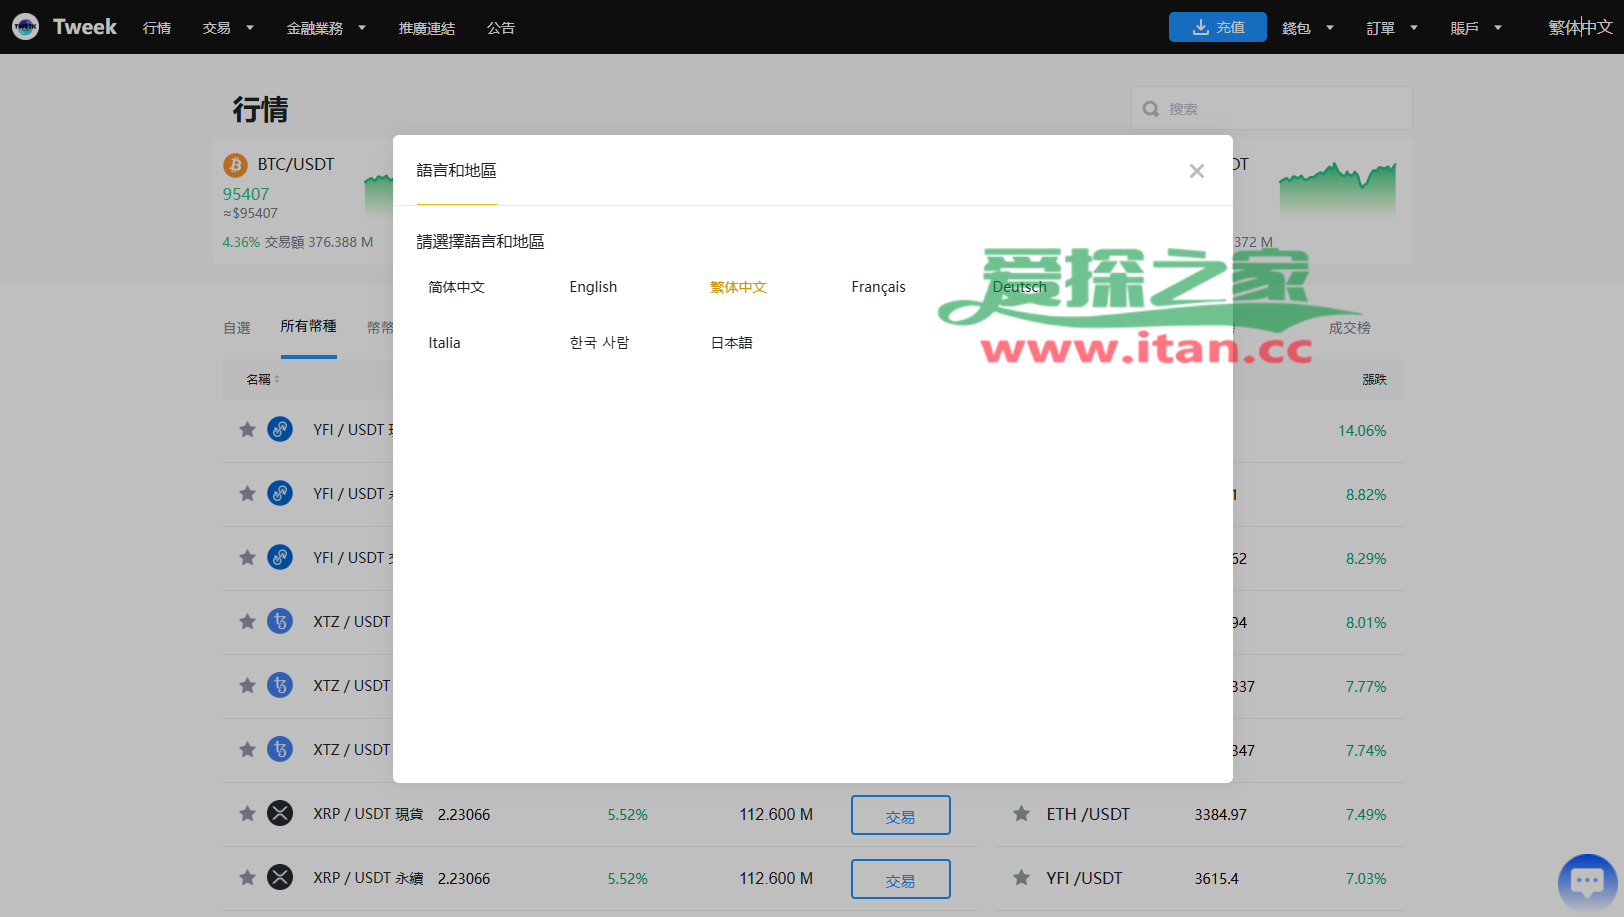This screenshot has height=917, width=1624.
Task: Click the search magnifier icon
Action: click(x=1151, y=109)
